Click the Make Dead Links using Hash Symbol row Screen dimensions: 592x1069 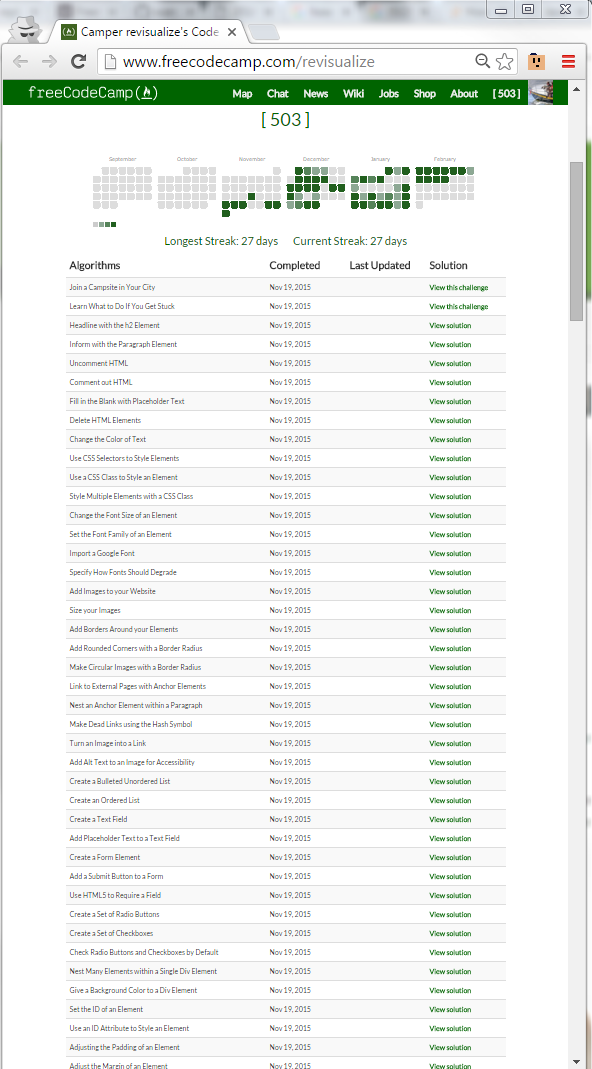click(286, 725)
